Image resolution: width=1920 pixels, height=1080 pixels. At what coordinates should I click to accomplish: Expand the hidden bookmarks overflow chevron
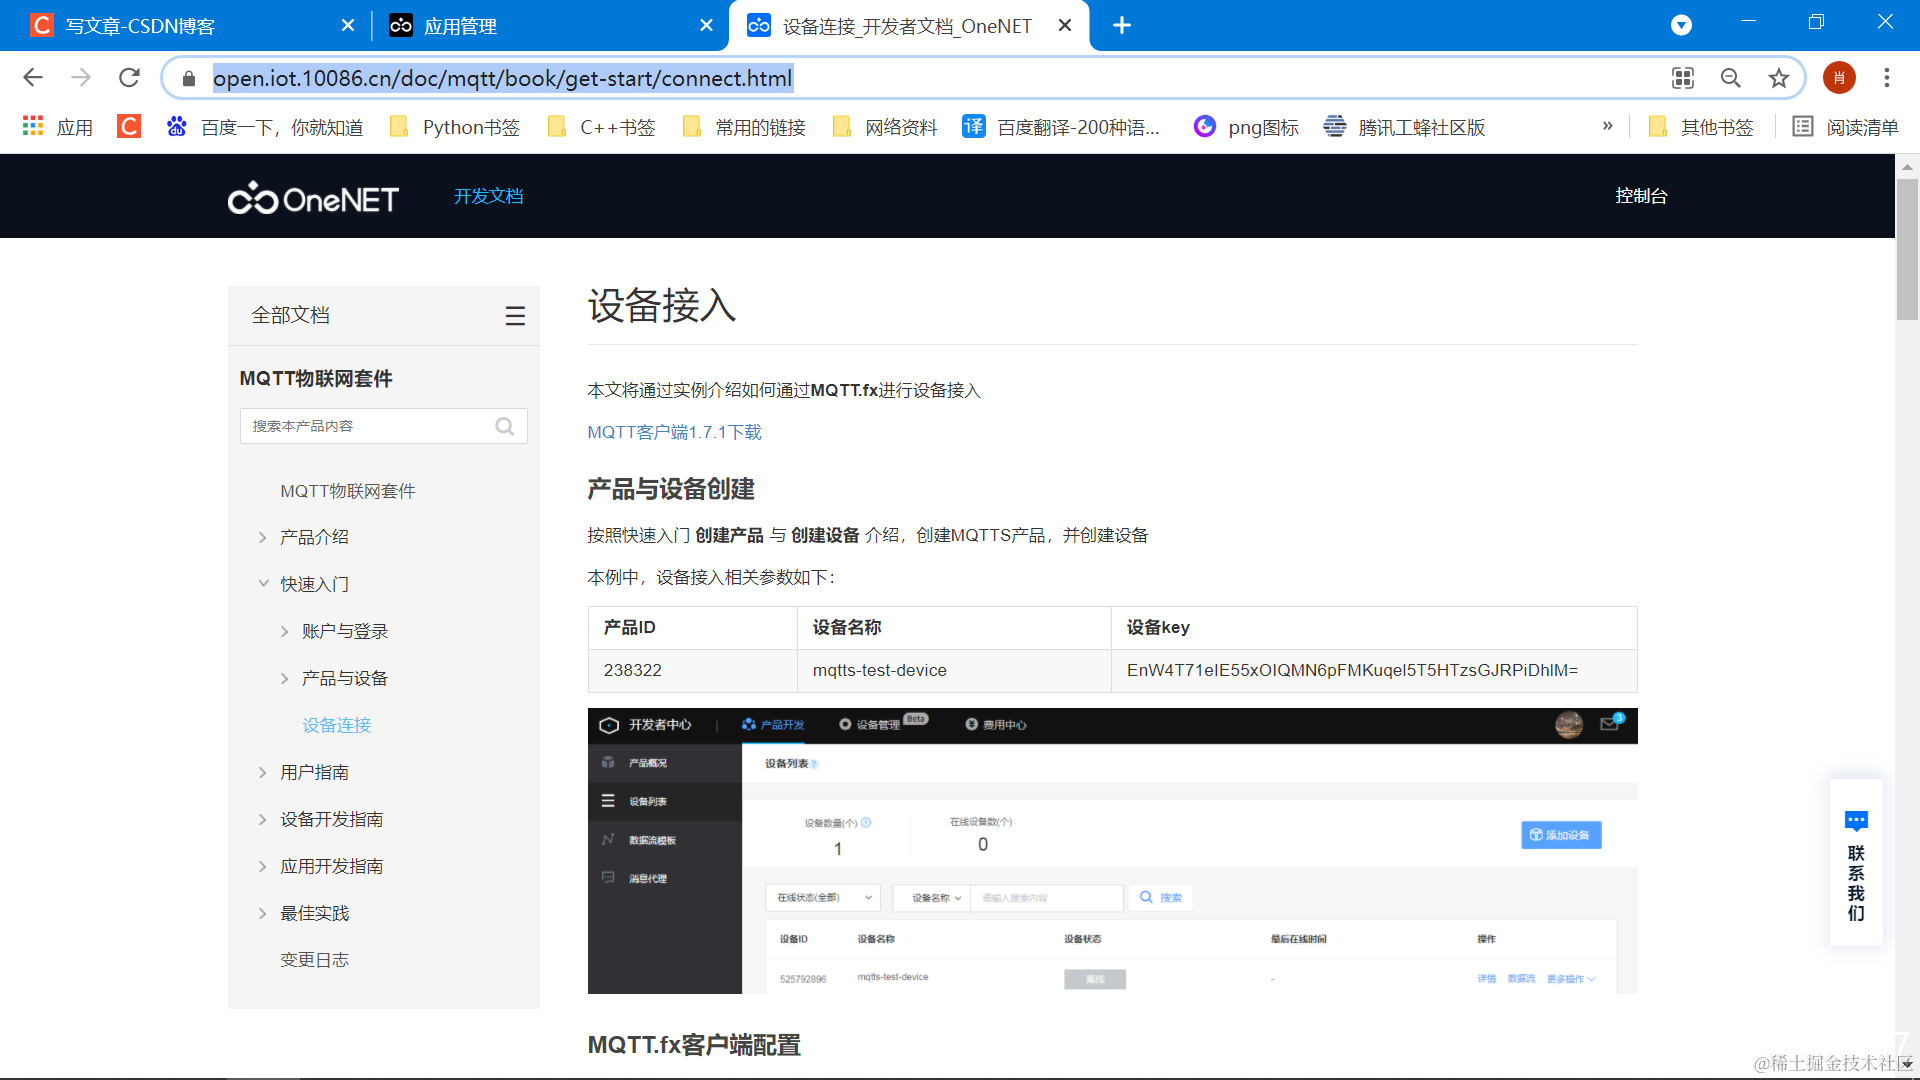coord(1607,126)
